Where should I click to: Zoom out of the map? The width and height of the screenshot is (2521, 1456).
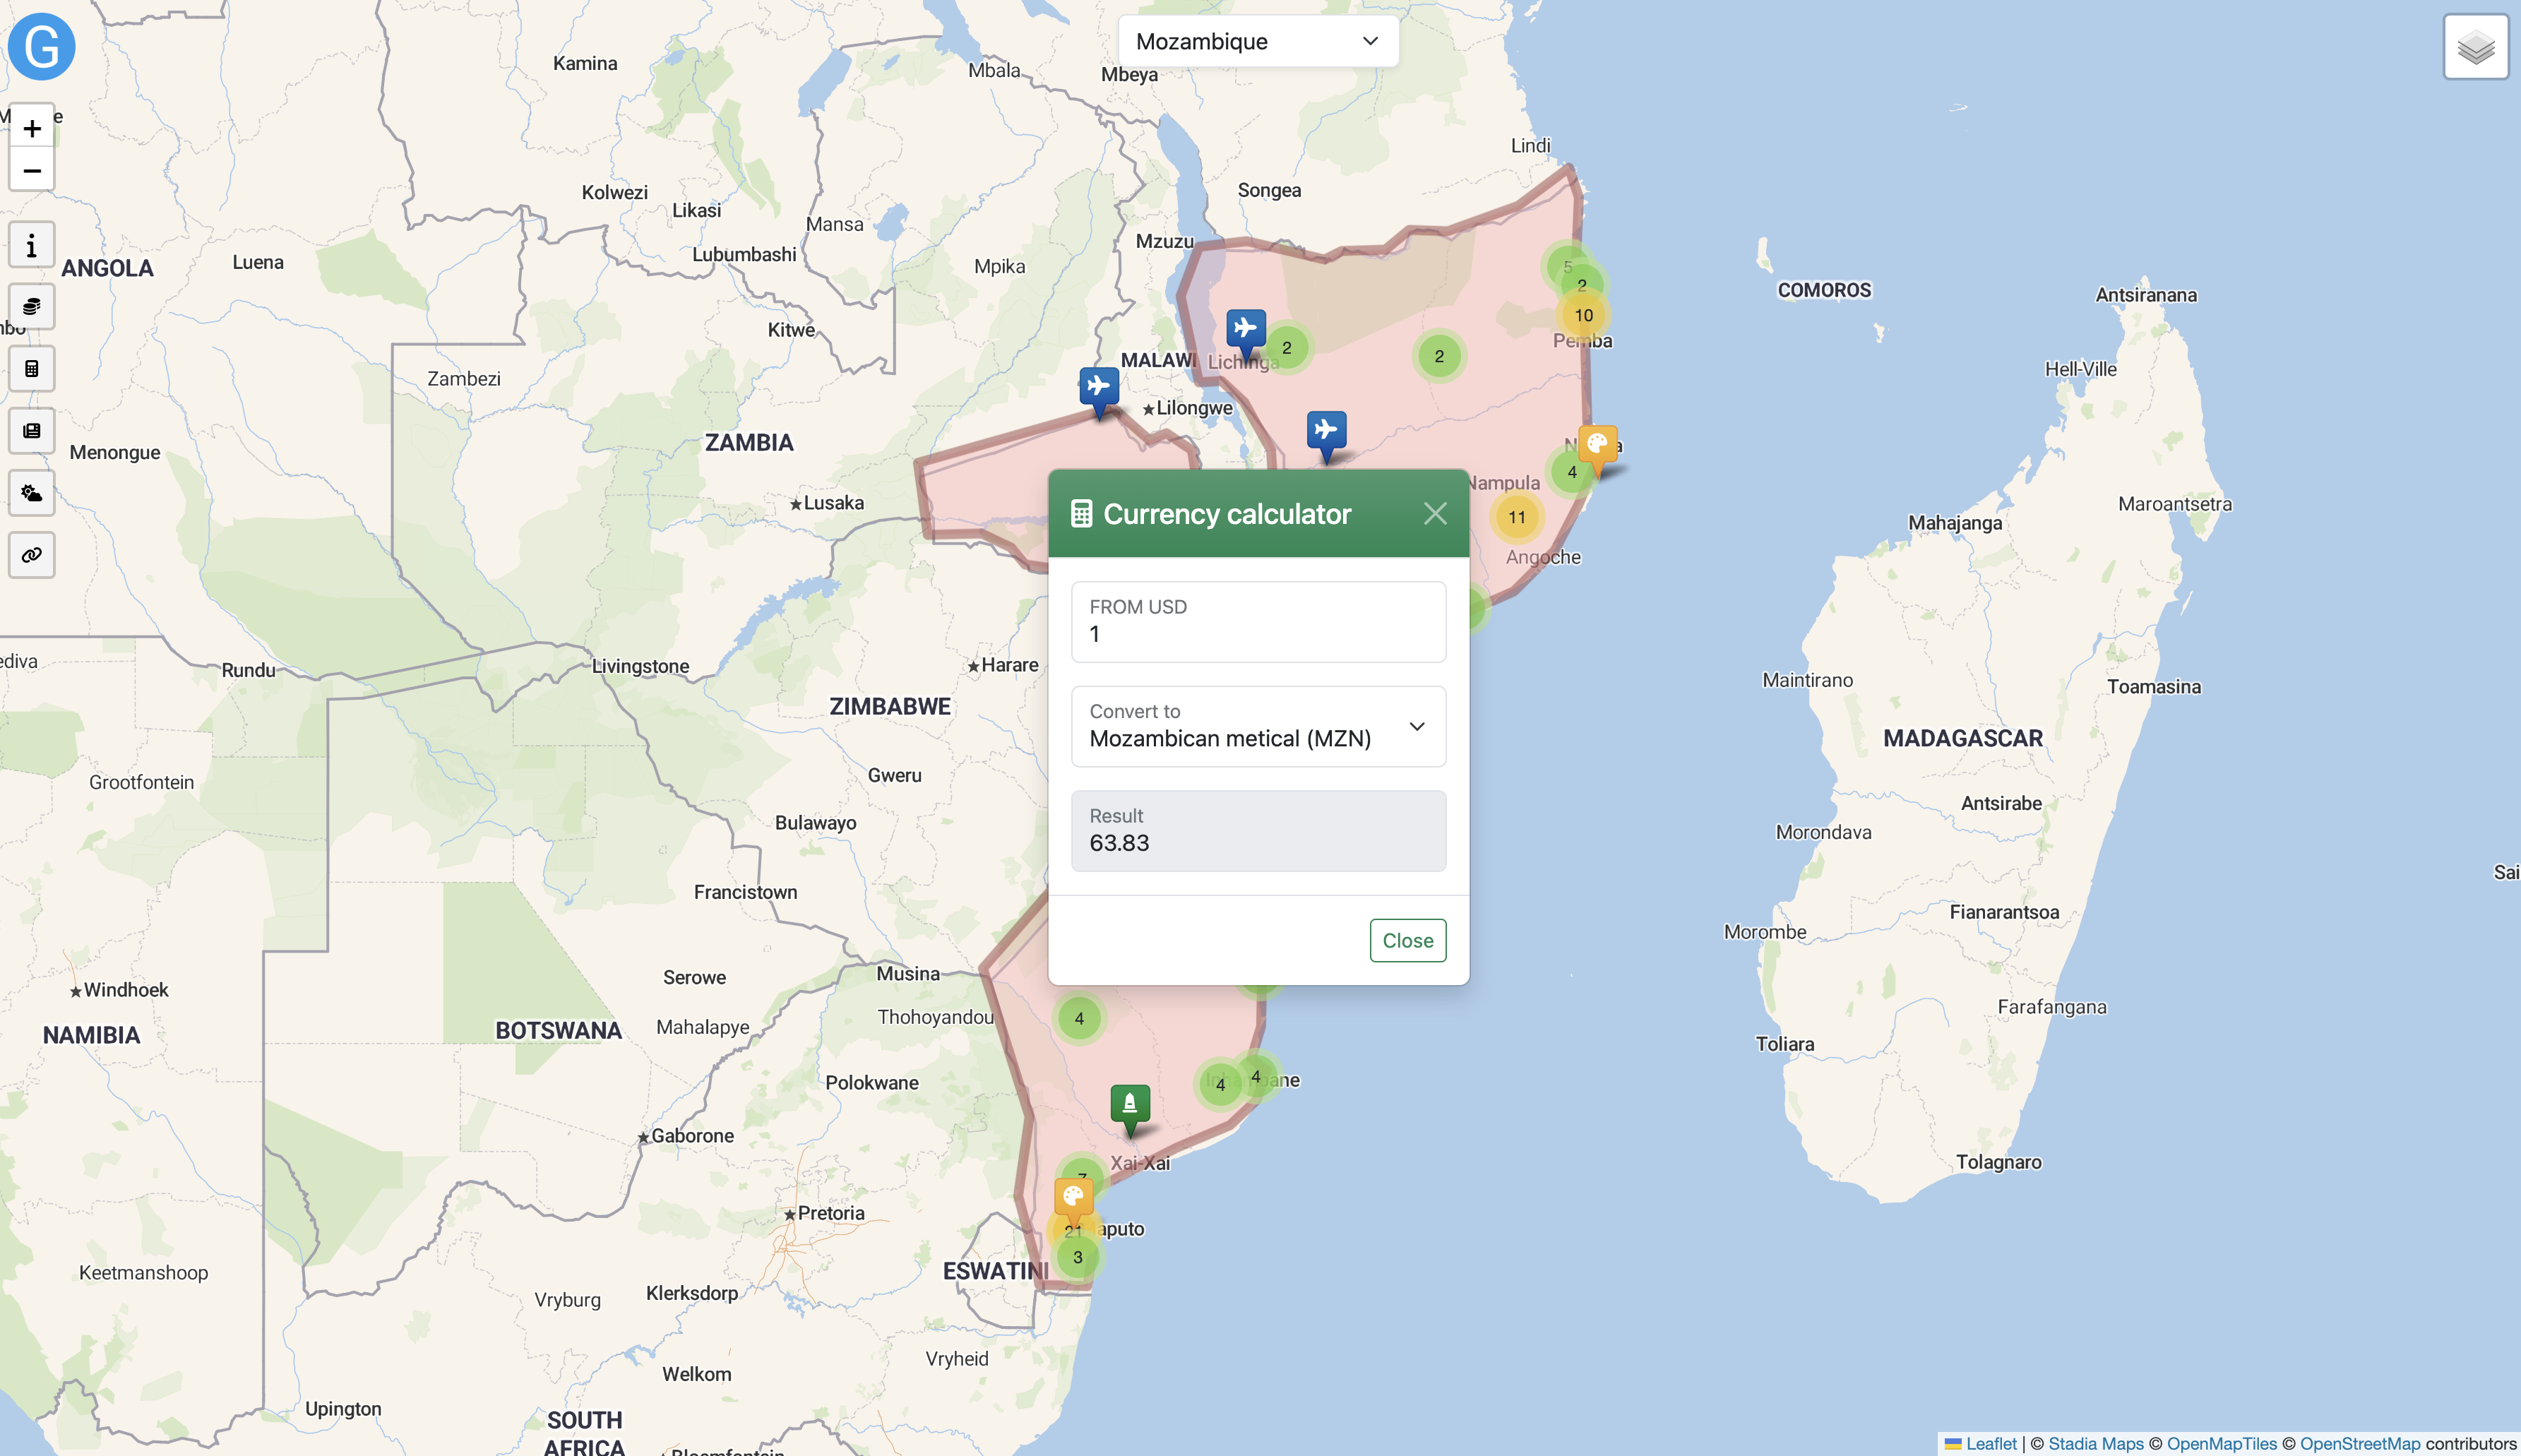pyautogui.click(x=32, y=171)
